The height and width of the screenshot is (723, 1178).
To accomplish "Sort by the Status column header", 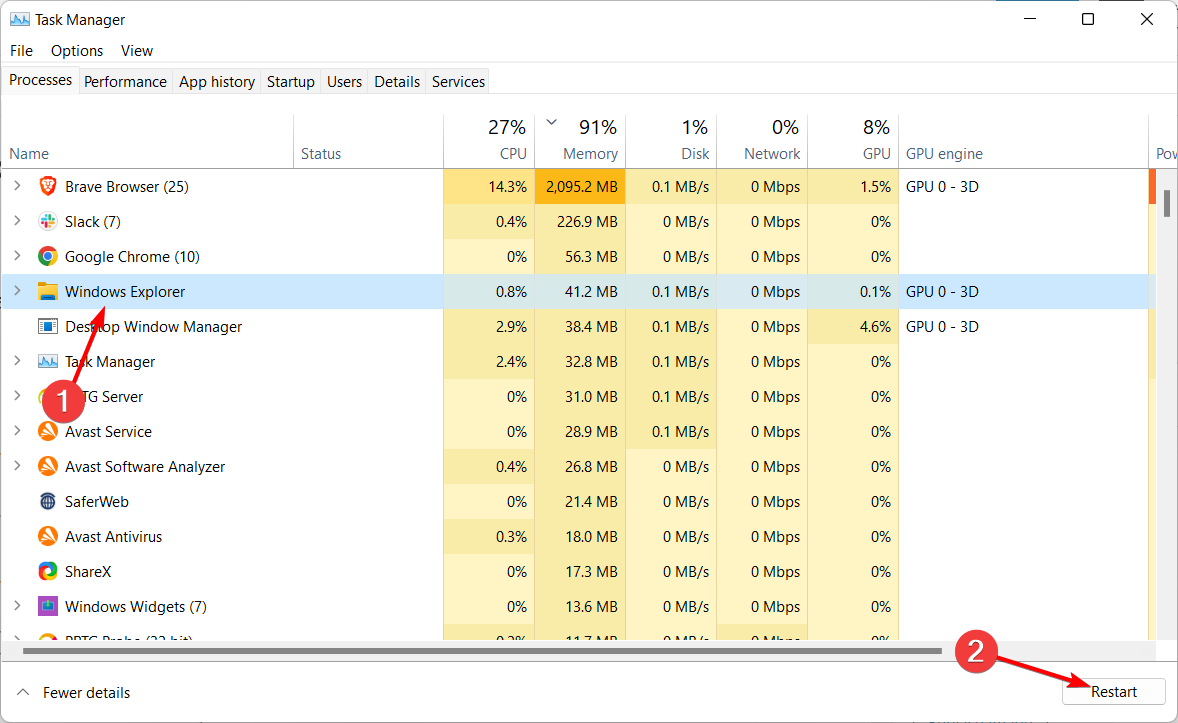I will pos(368,141).
